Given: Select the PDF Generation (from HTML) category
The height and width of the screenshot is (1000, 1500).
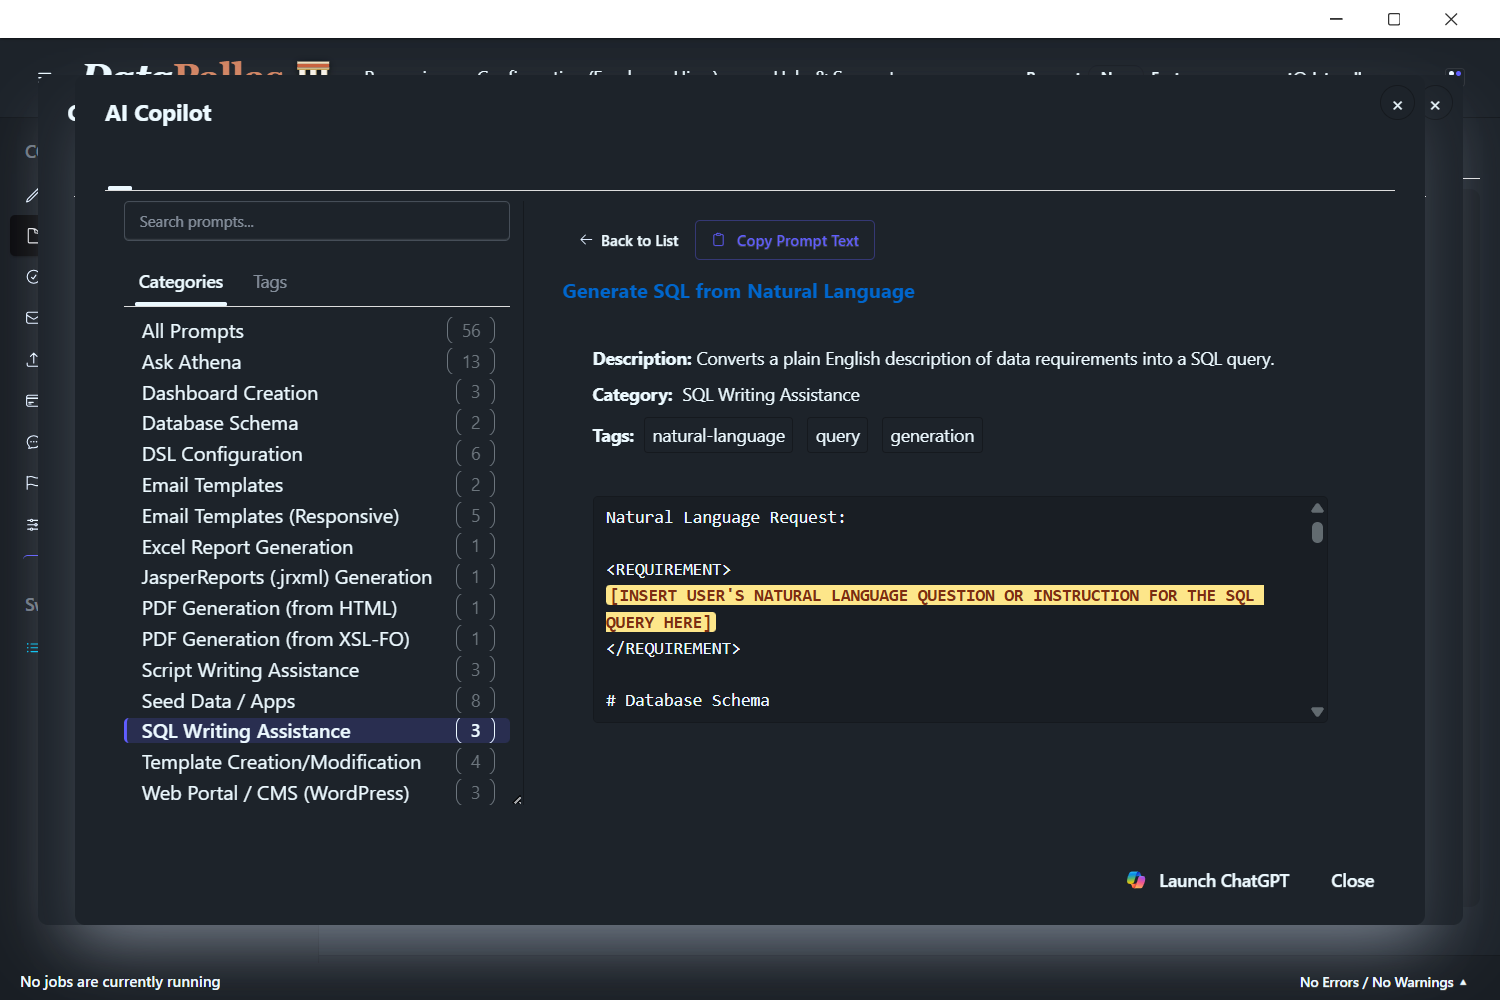Looking at the screenshot, I should 317,608.
